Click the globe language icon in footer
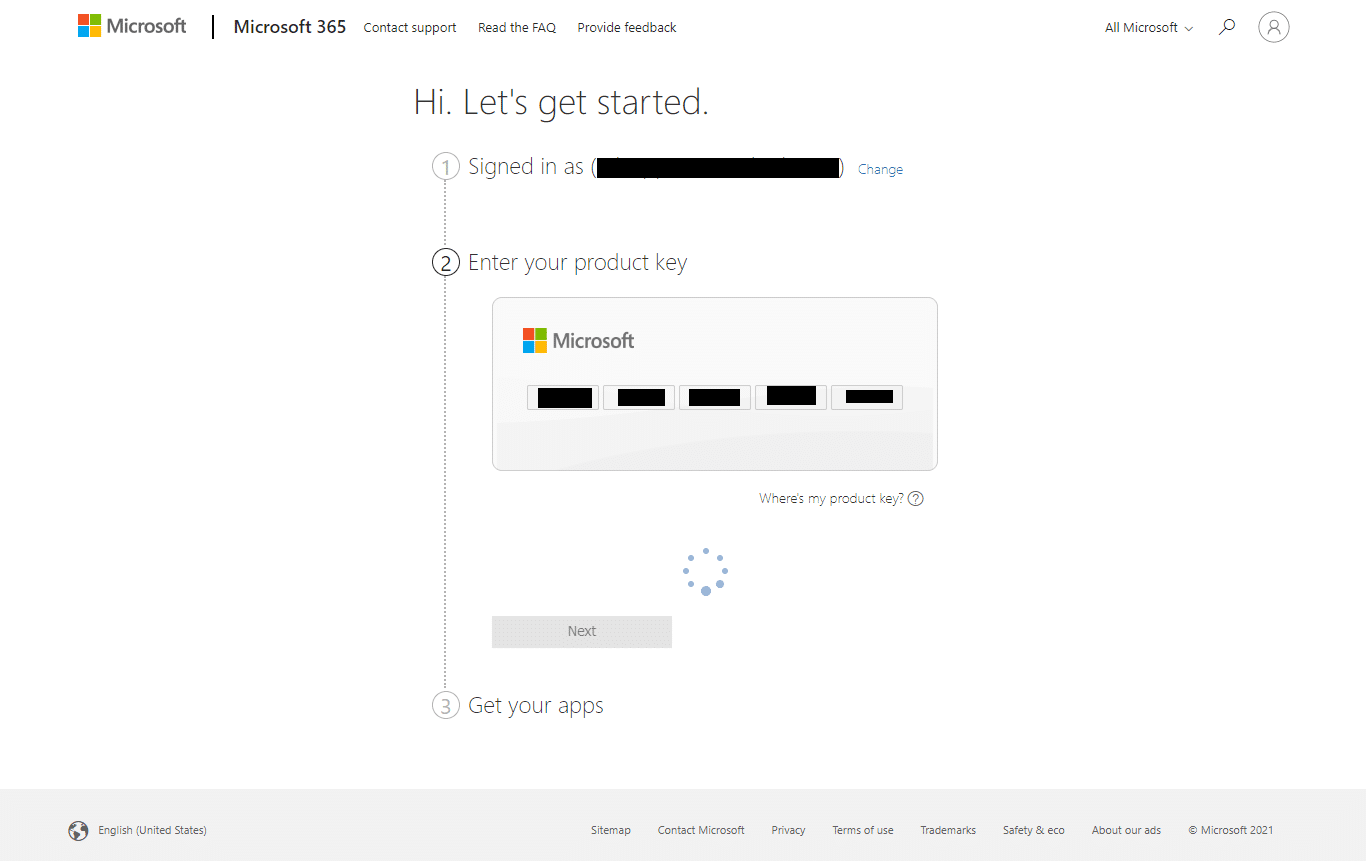Screen dimensions: 1366x861 click(x=78, y=830)
